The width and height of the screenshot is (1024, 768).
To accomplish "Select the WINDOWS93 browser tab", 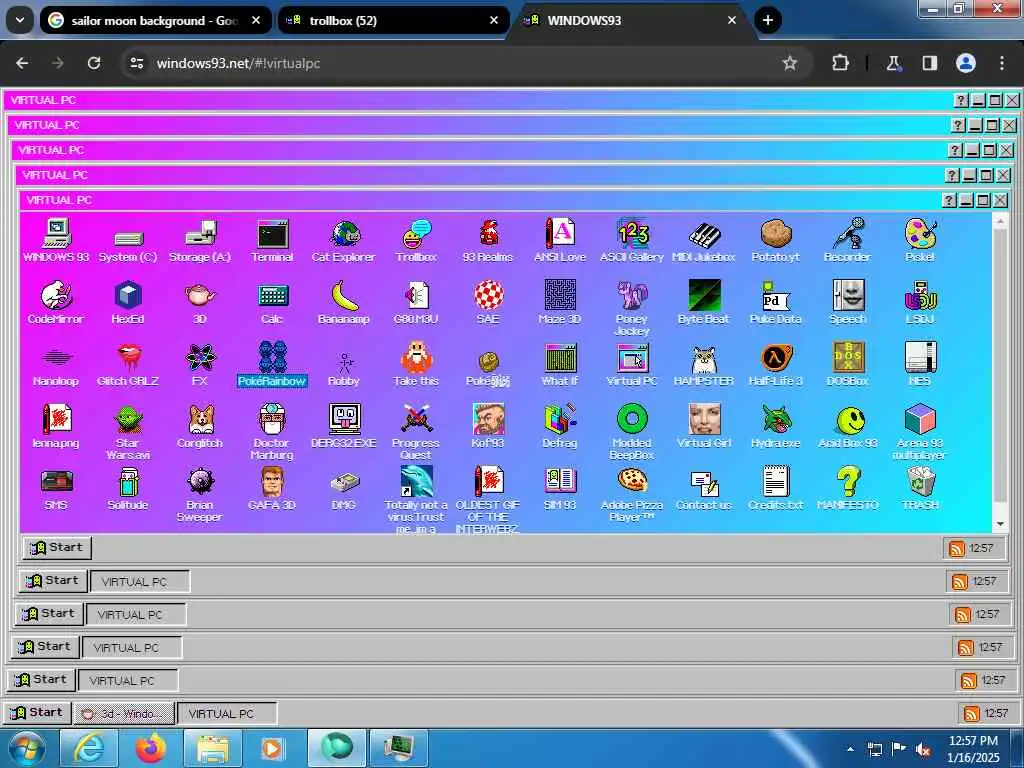I will [x=631, y=20].
